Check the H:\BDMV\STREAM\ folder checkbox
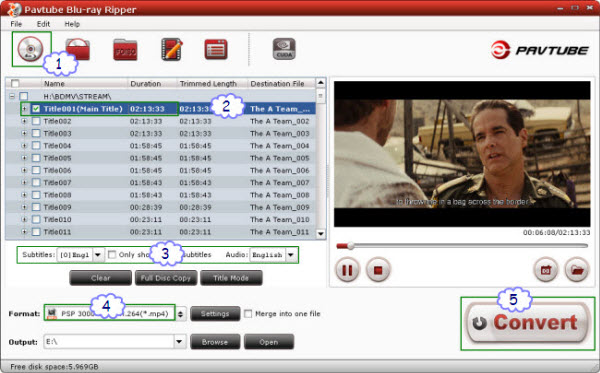The width and height of the screenshot is (600, 373). click(24, 96)
